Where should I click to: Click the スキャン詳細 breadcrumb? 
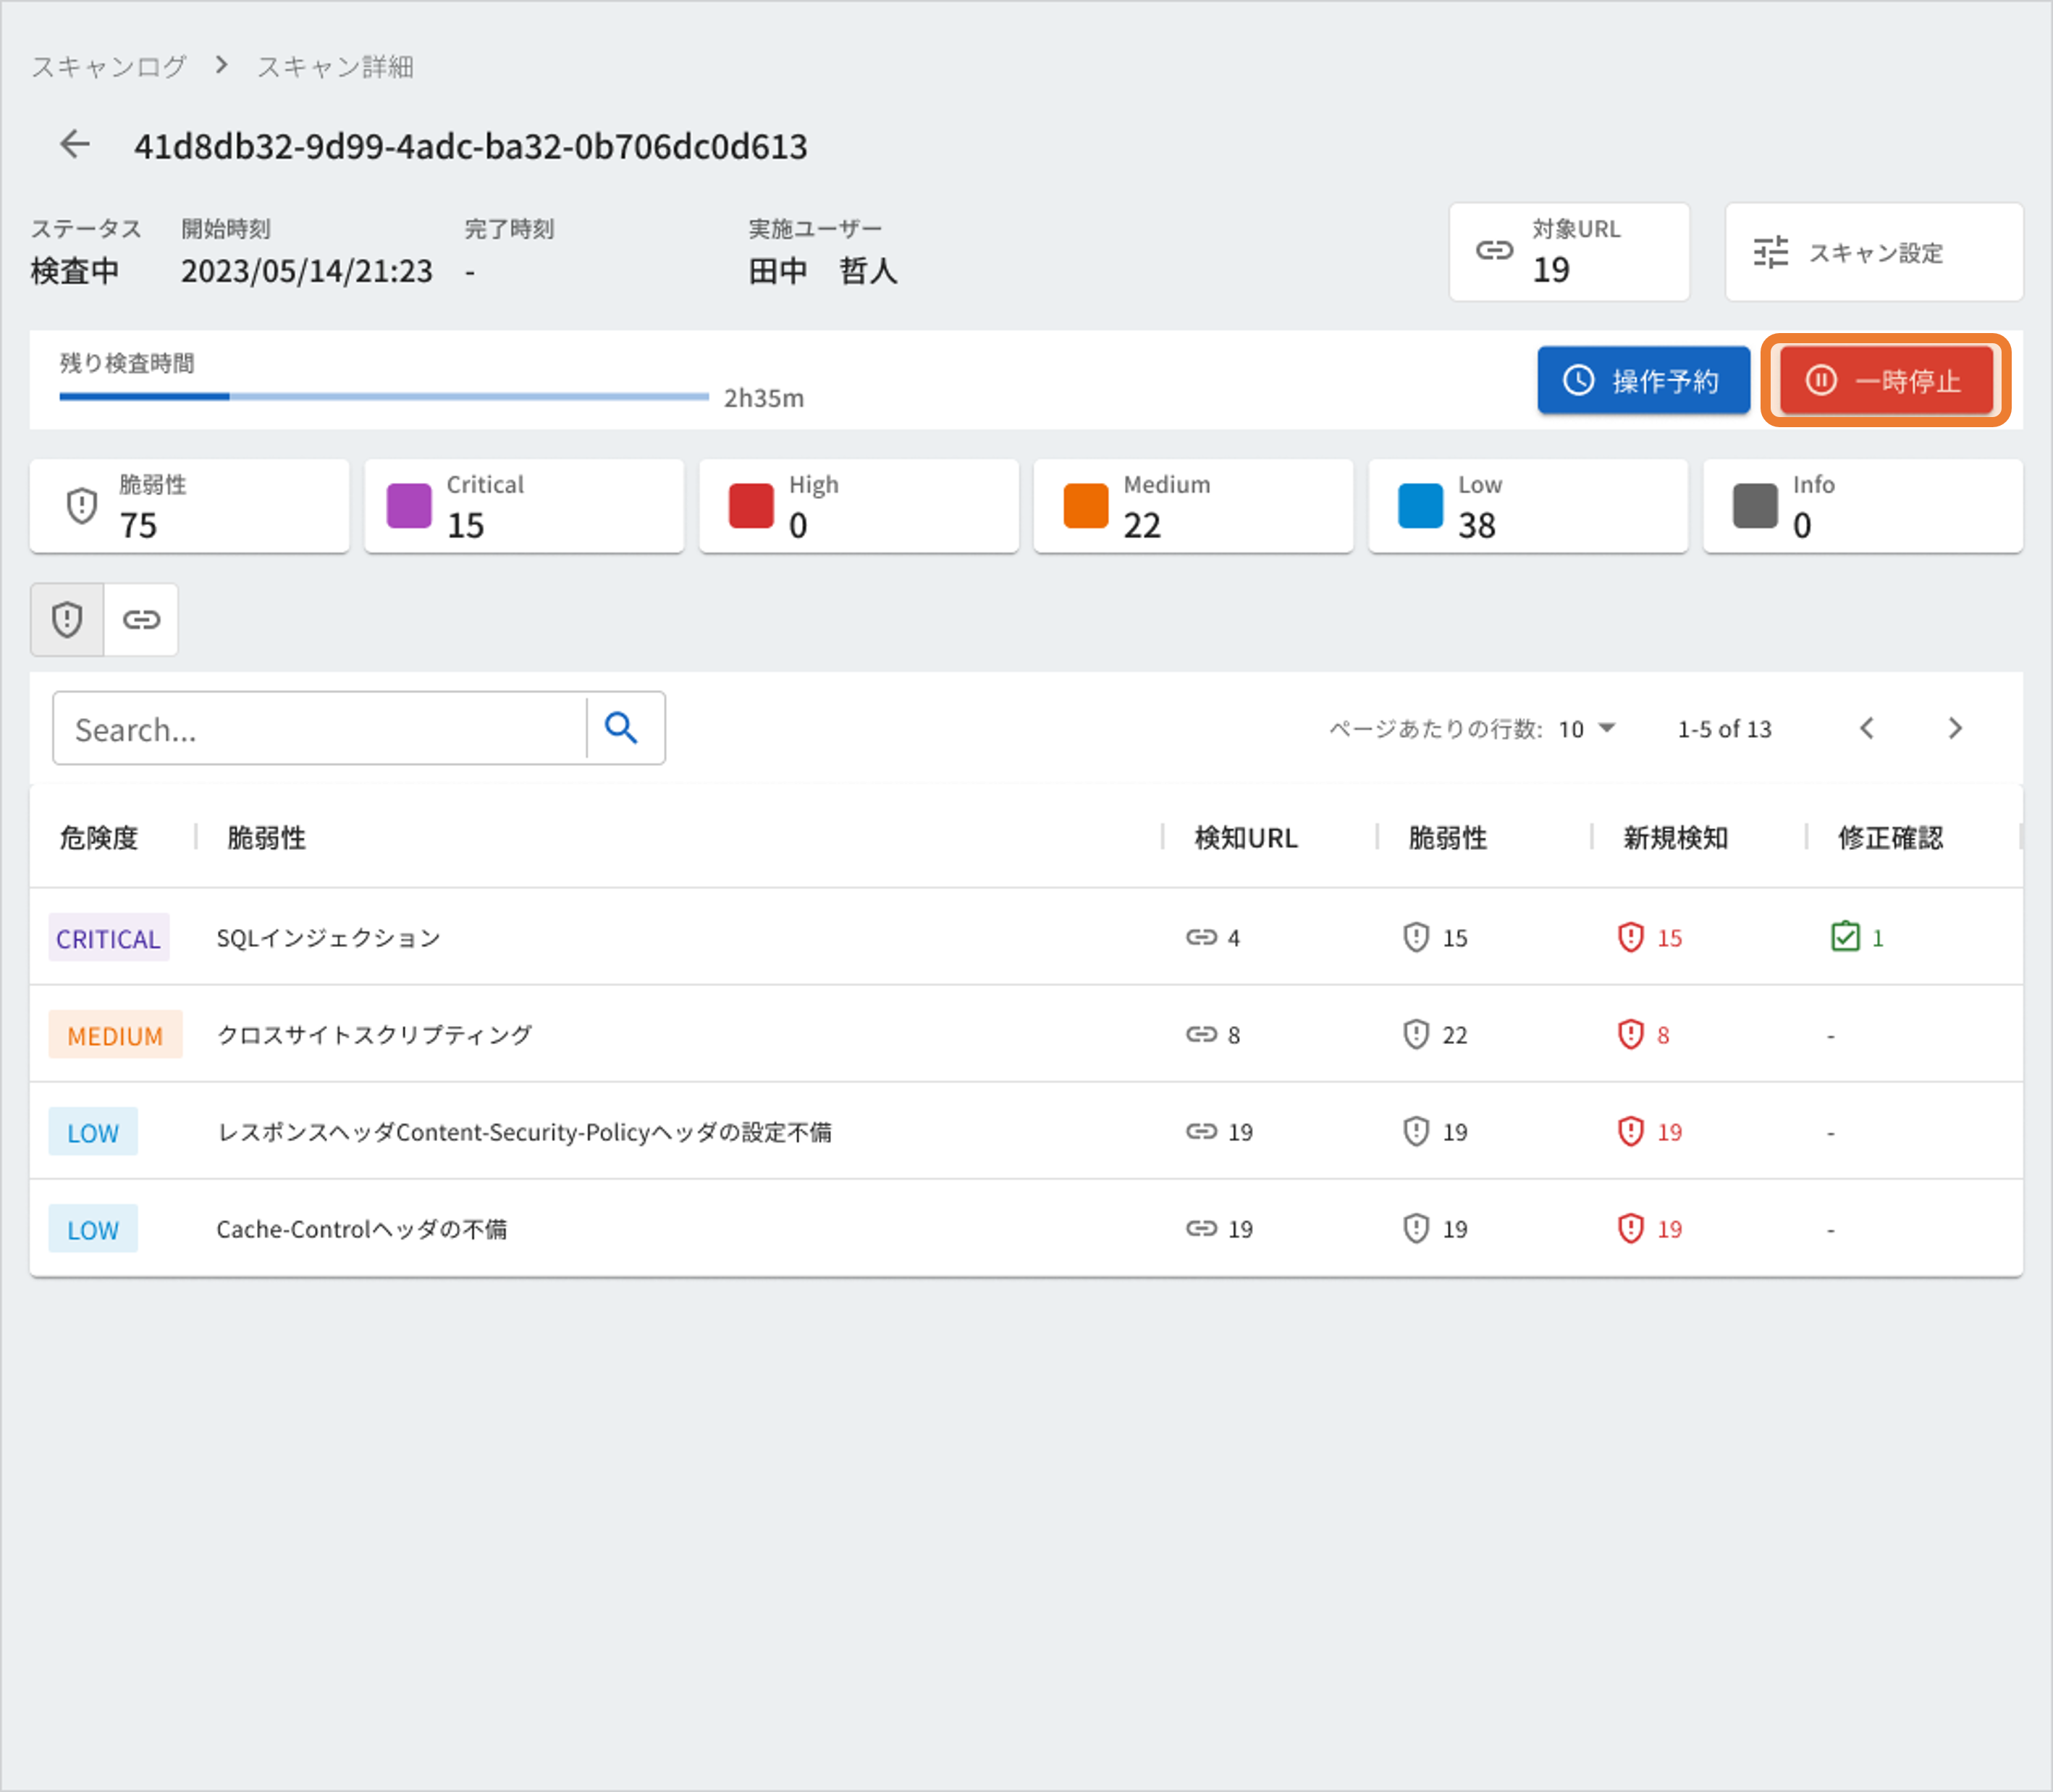click(335, 67)
